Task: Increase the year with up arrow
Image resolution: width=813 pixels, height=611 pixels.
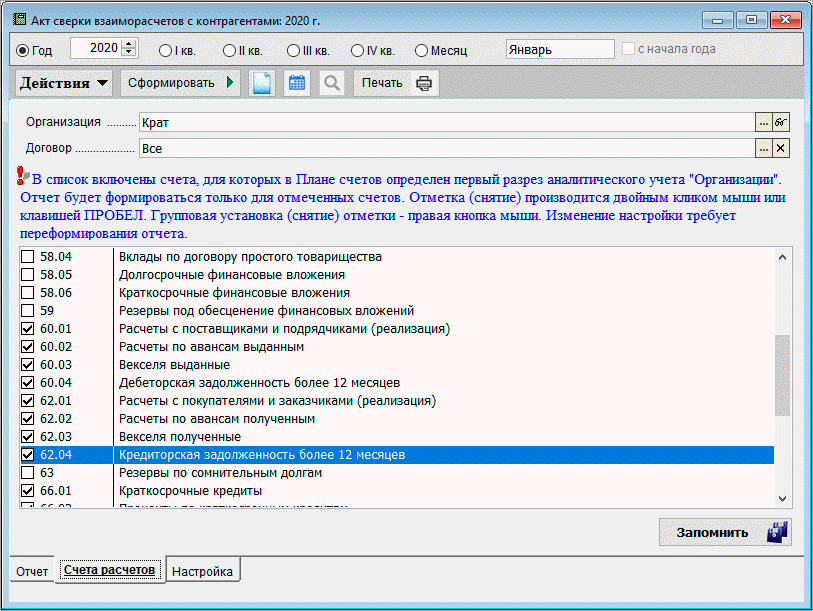Action: (130, 44)
